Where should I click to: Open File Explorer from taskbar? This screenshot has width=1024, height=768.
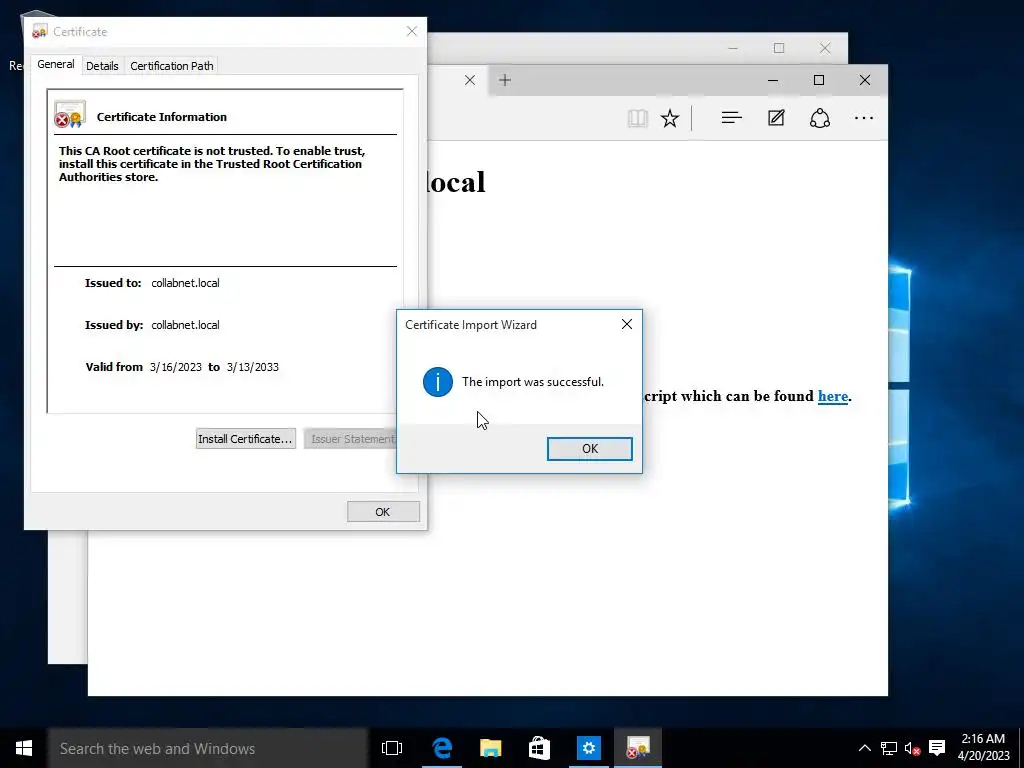tap(490, 748)
